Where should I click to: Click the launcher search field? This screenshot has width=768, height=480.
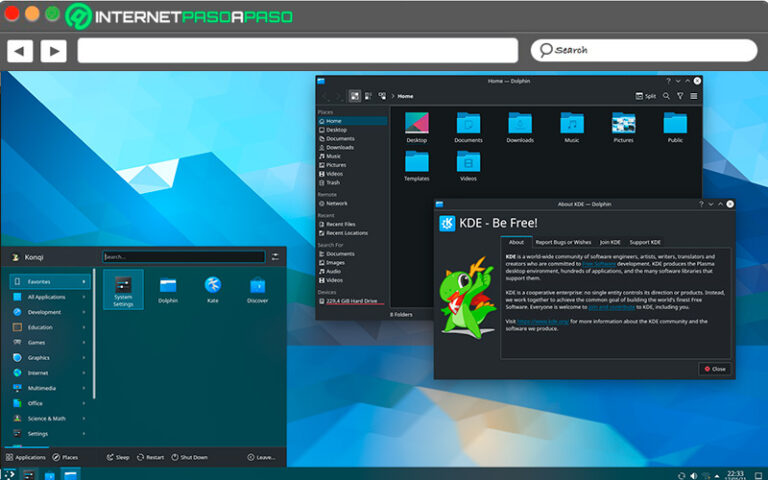[x=184, y=257]
